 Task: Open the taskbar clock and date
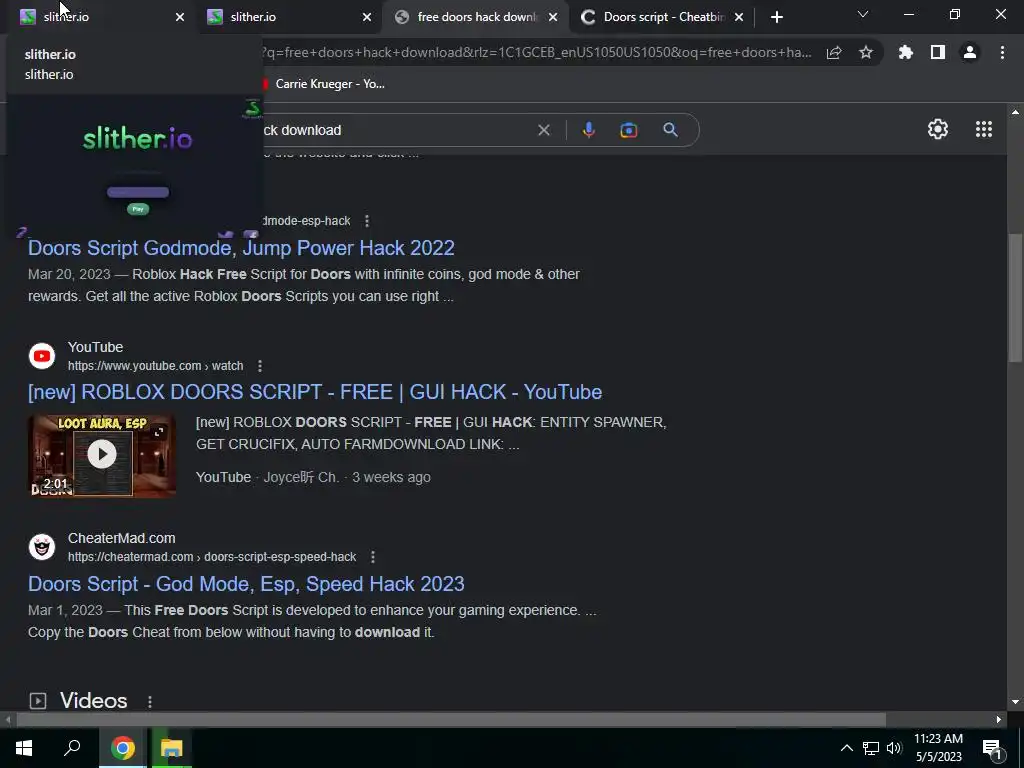pyautogui.click(x=938, y=748)
